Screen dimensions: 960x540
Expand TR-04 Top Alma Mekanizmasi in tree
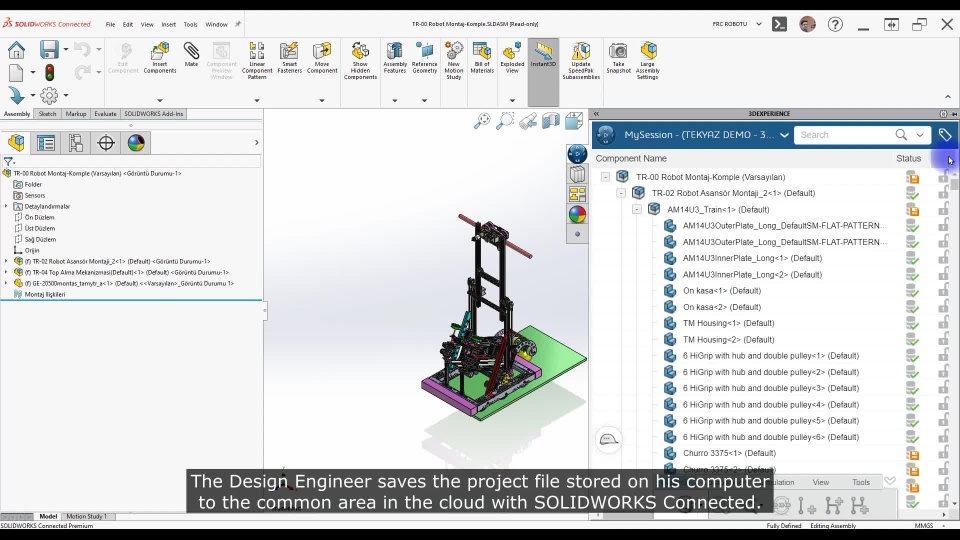pyautogui.click(x=6, y=272)
